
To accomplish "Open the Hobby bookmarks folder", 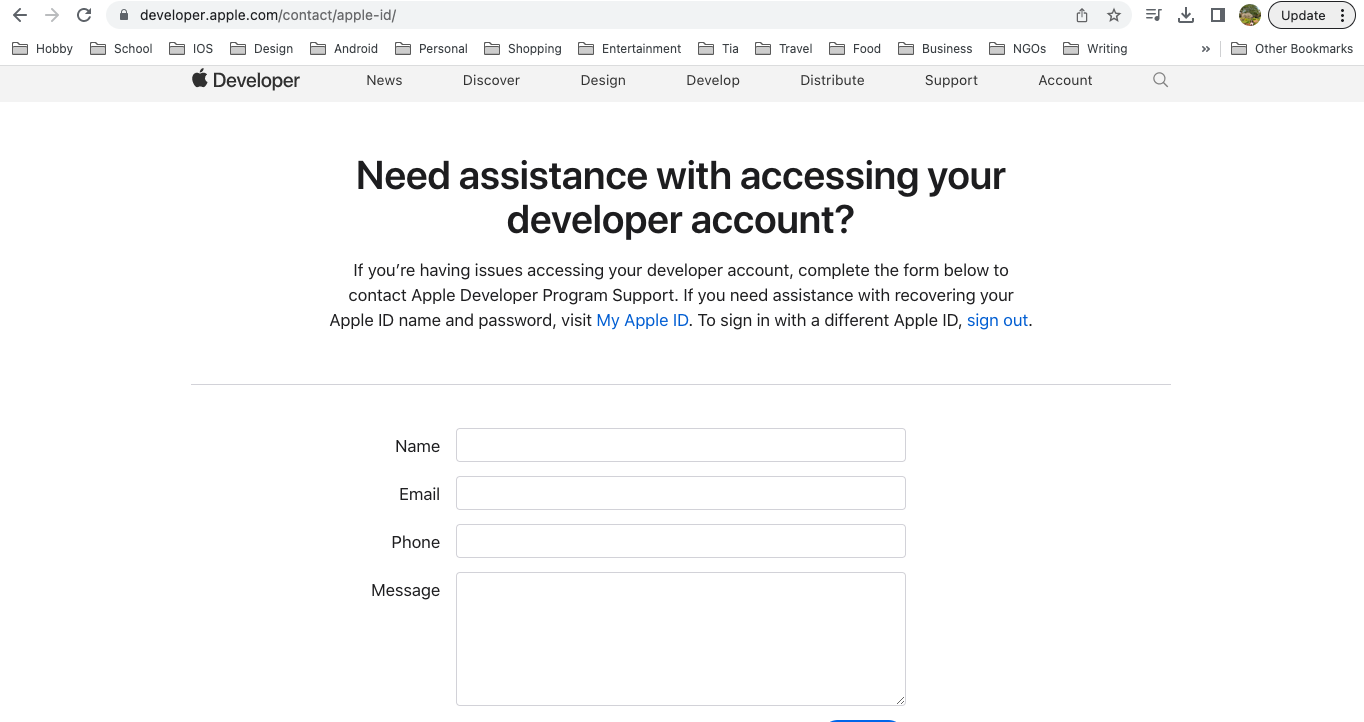I will click(x=42, y=48).
